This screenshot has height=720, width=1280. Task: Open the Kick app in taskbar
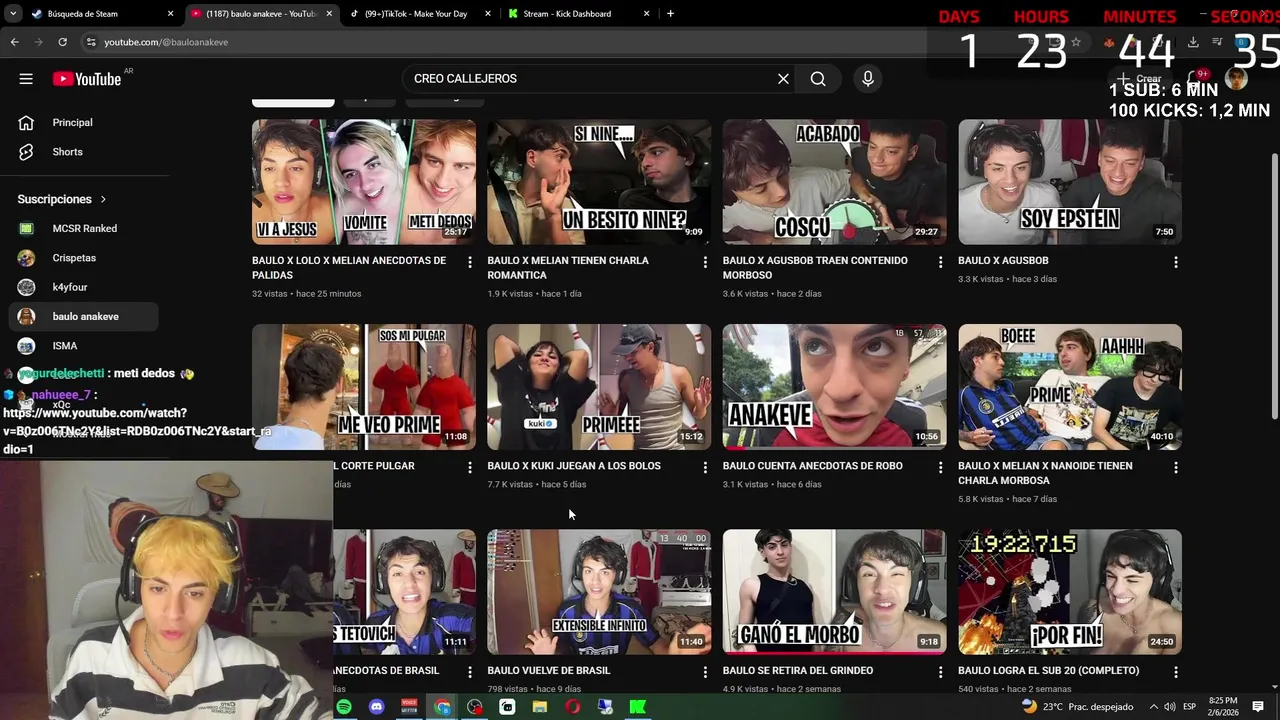[x=637, y=707]
